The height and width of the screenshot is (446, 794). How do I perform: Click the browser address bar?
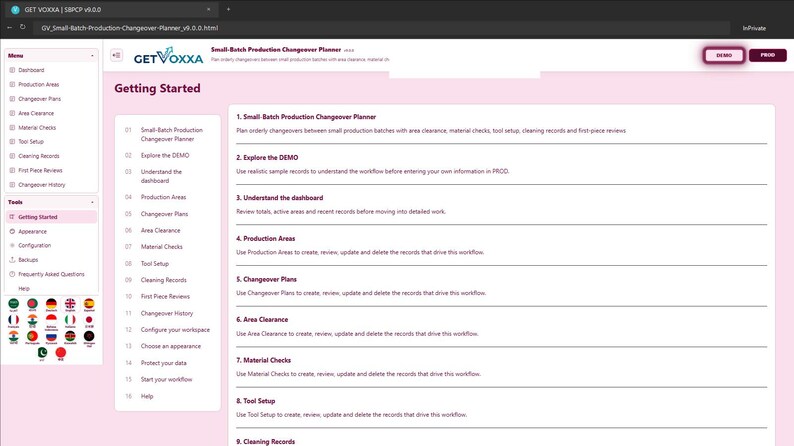click(x=382, y=28)
